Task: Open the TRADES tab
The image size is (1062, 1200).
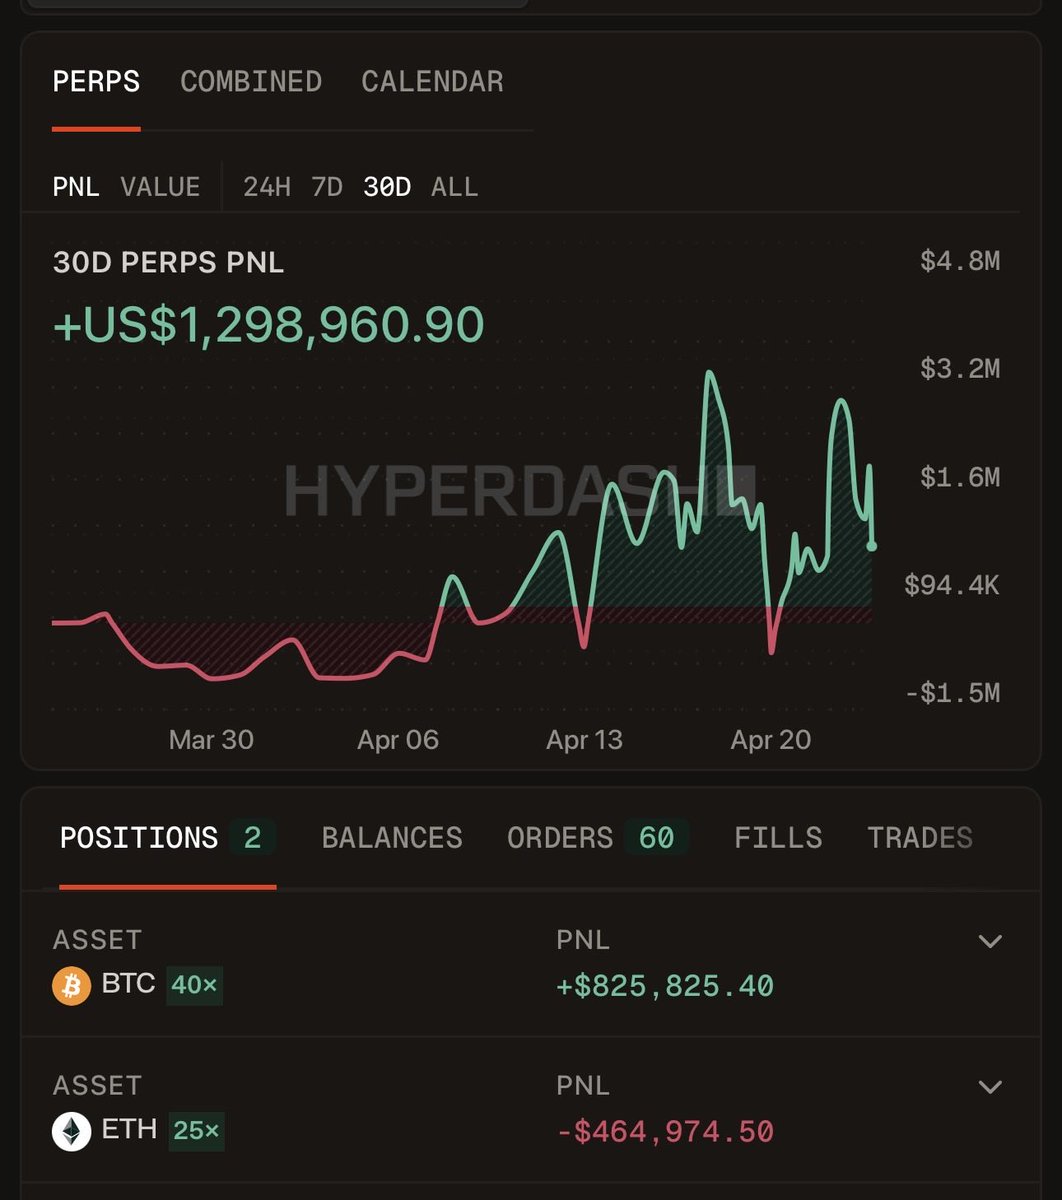Action: (920, 838)
